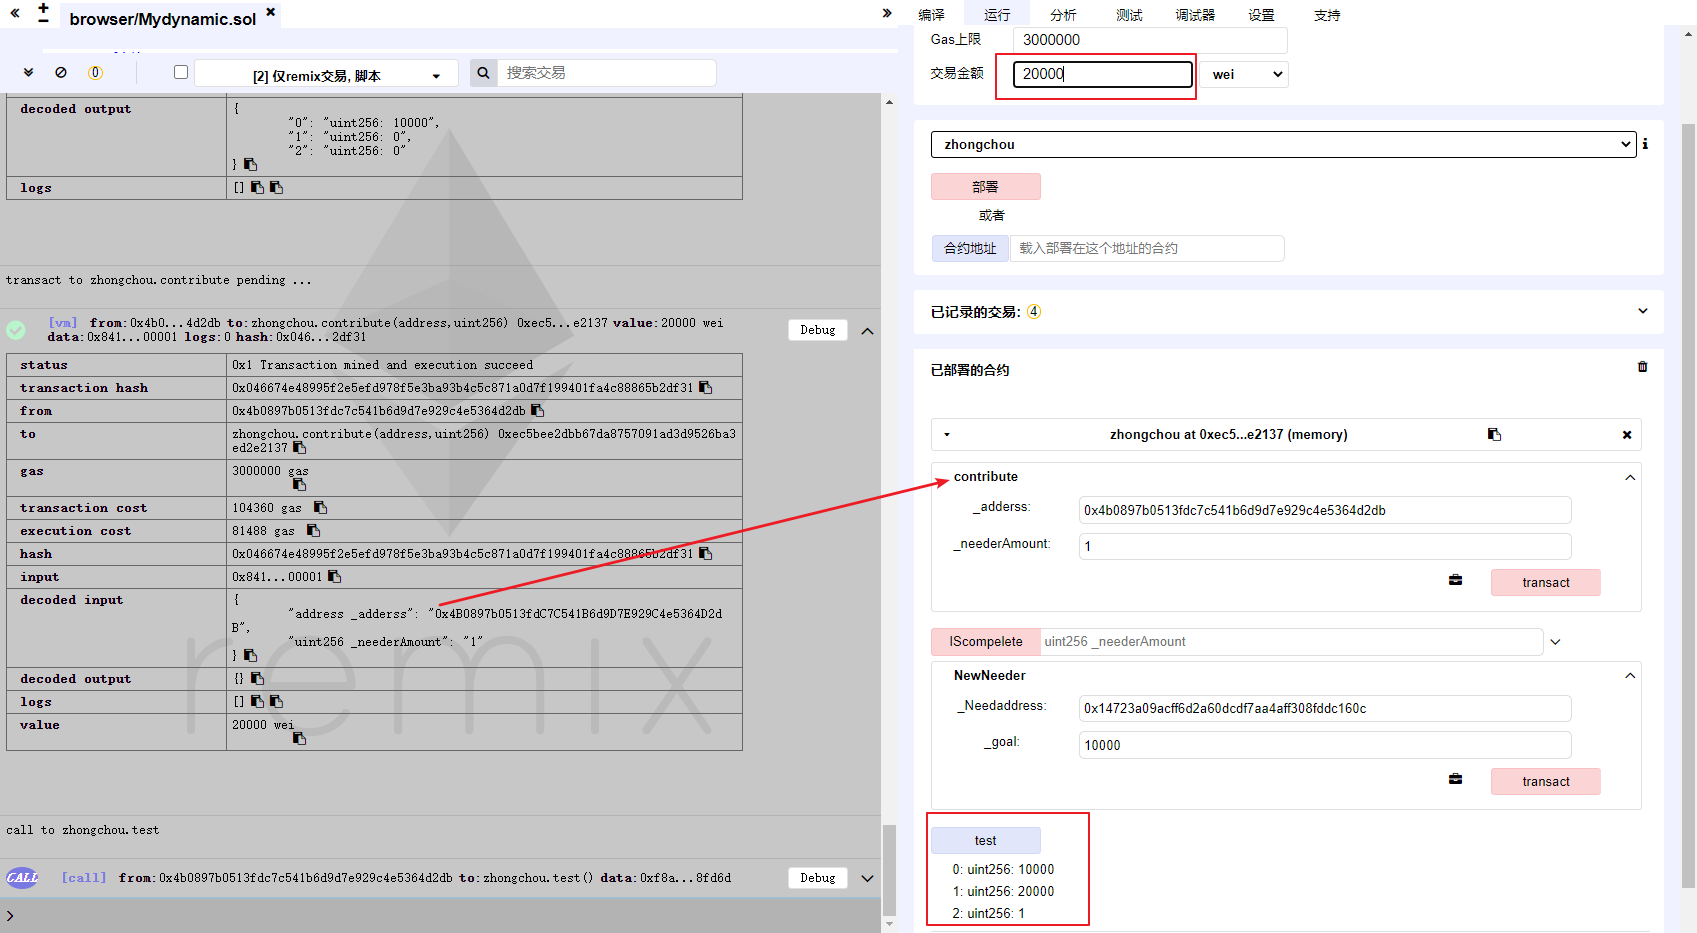Image resolution: width=1697 pixels, height=933 pixels.
Task: Remove the zhongchou deployed instance with the x
Action: [x=1627, y=435]
